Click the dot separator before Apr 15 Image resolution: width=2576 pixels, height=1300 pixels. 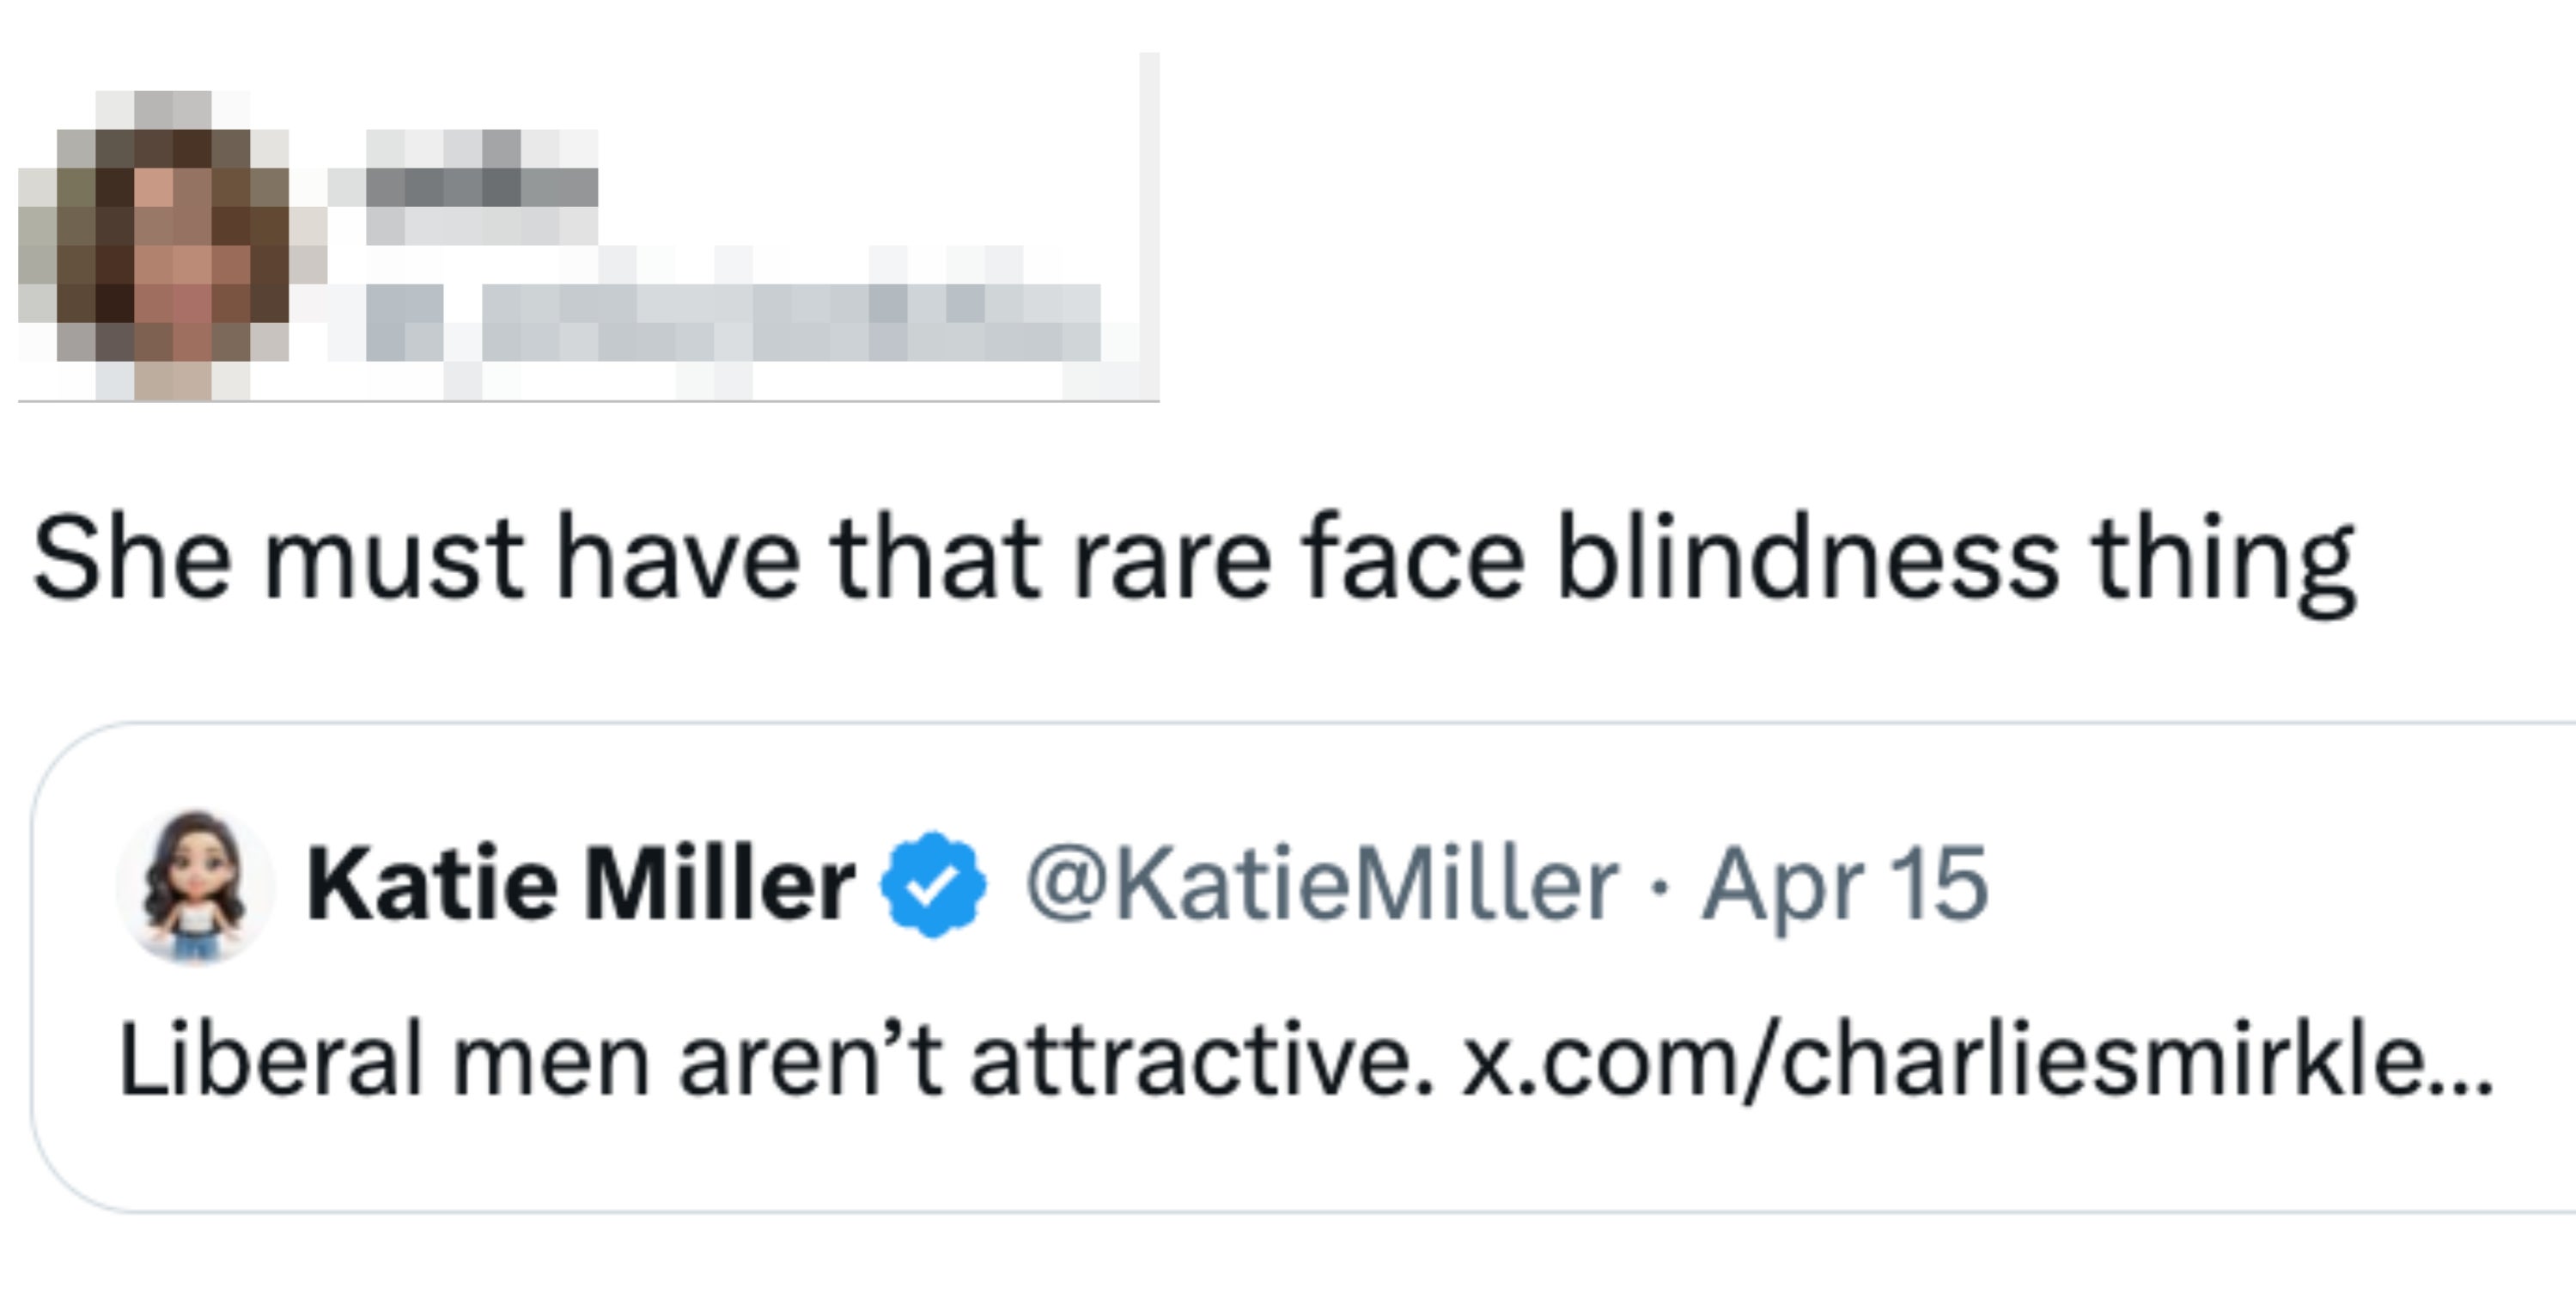[1660, 886]
